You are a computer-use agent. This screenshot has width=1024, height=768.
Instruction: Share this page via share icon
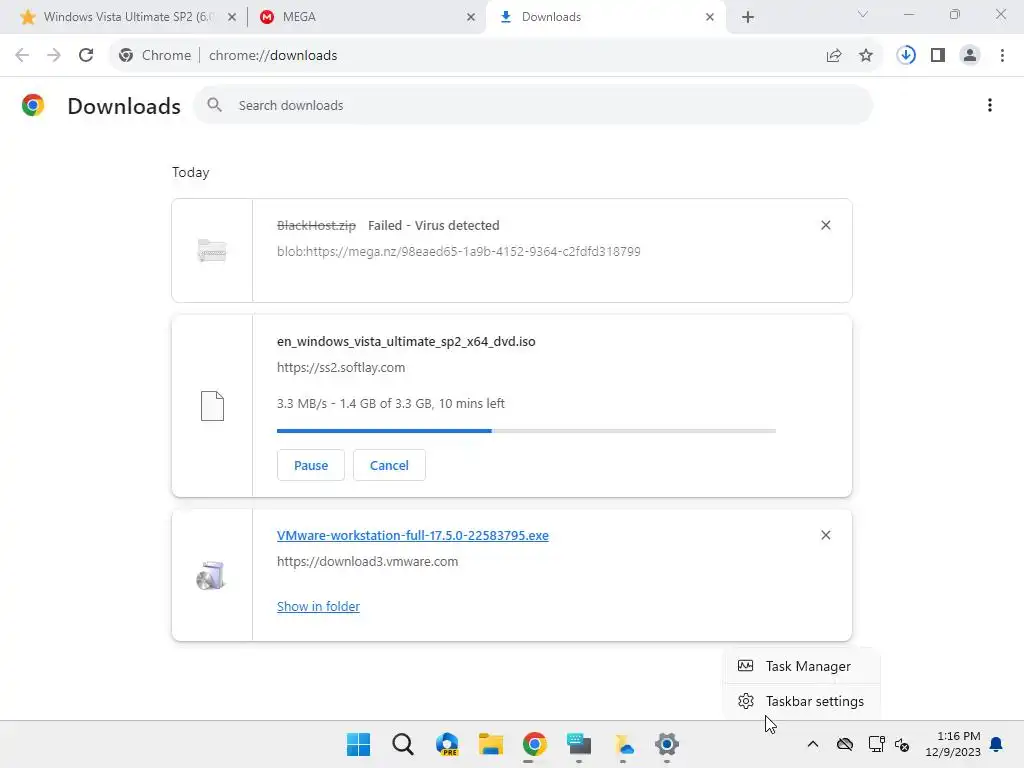point(834,56)
